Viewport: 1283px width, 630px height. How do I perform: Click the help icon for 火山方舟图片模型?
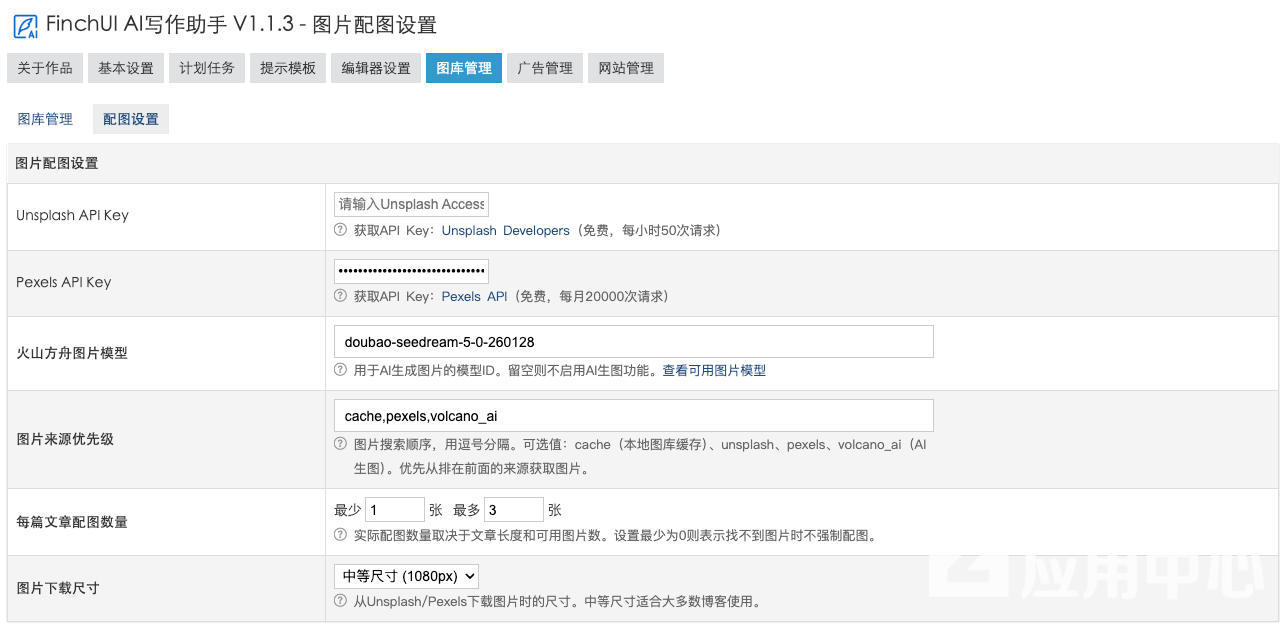340,370
